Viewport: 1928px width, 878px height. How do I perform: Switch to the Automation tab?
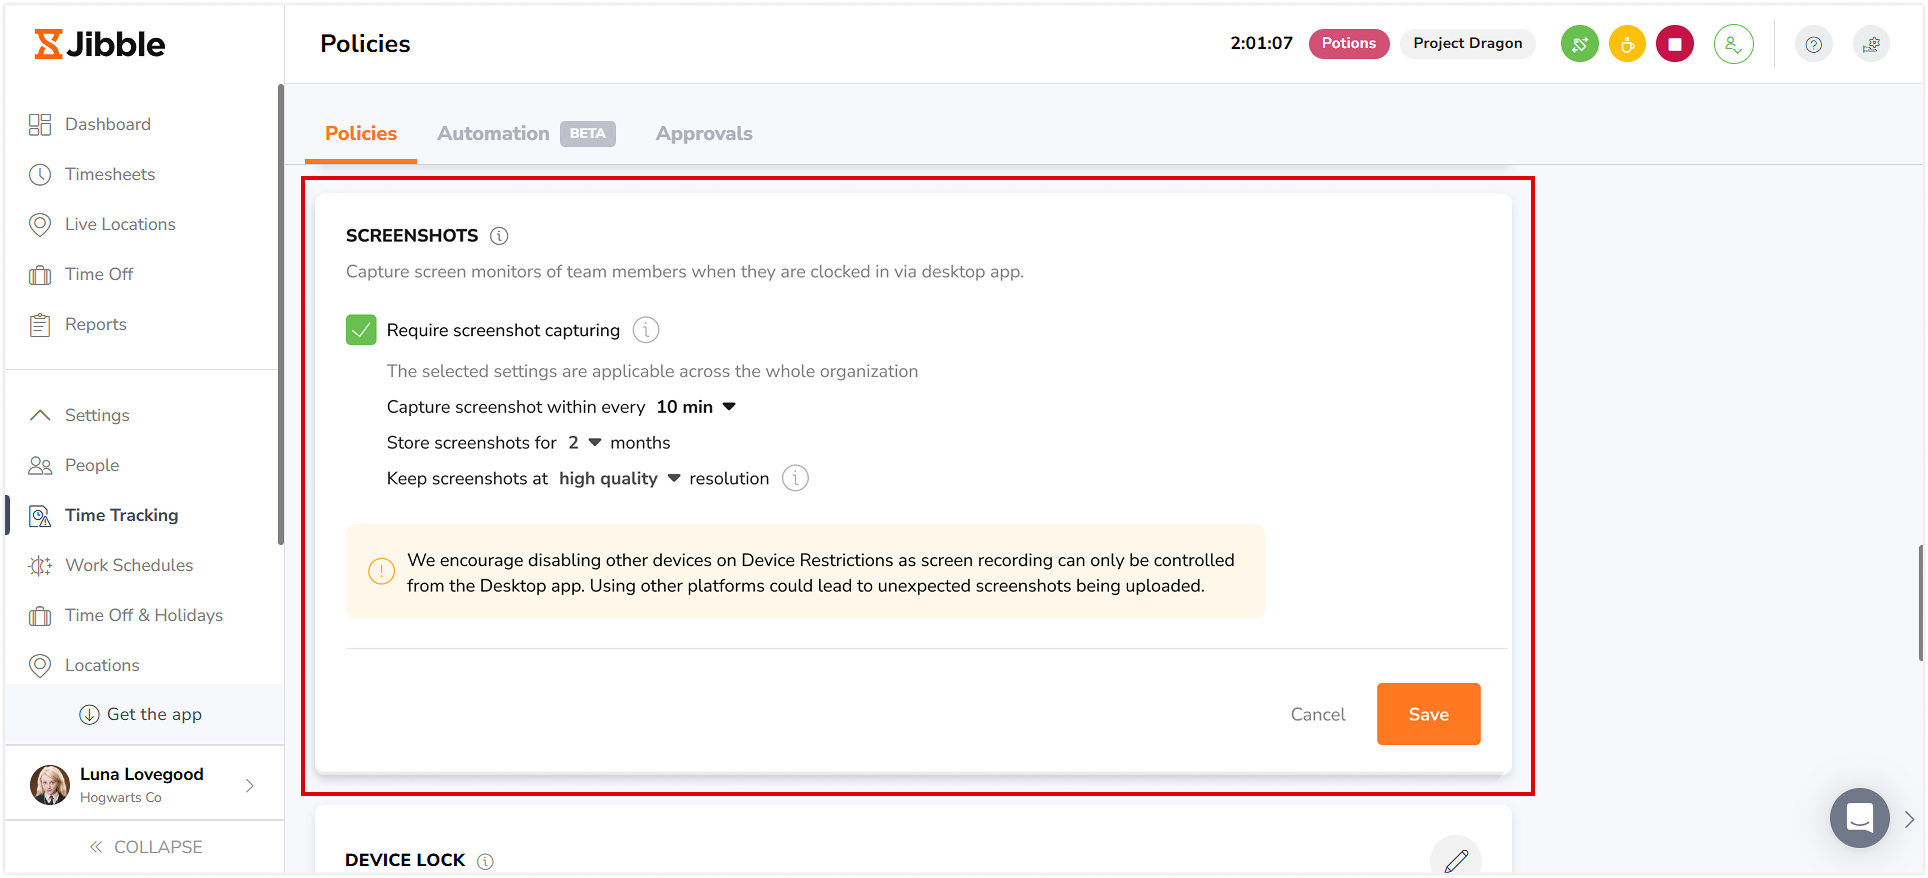point(493,134)
